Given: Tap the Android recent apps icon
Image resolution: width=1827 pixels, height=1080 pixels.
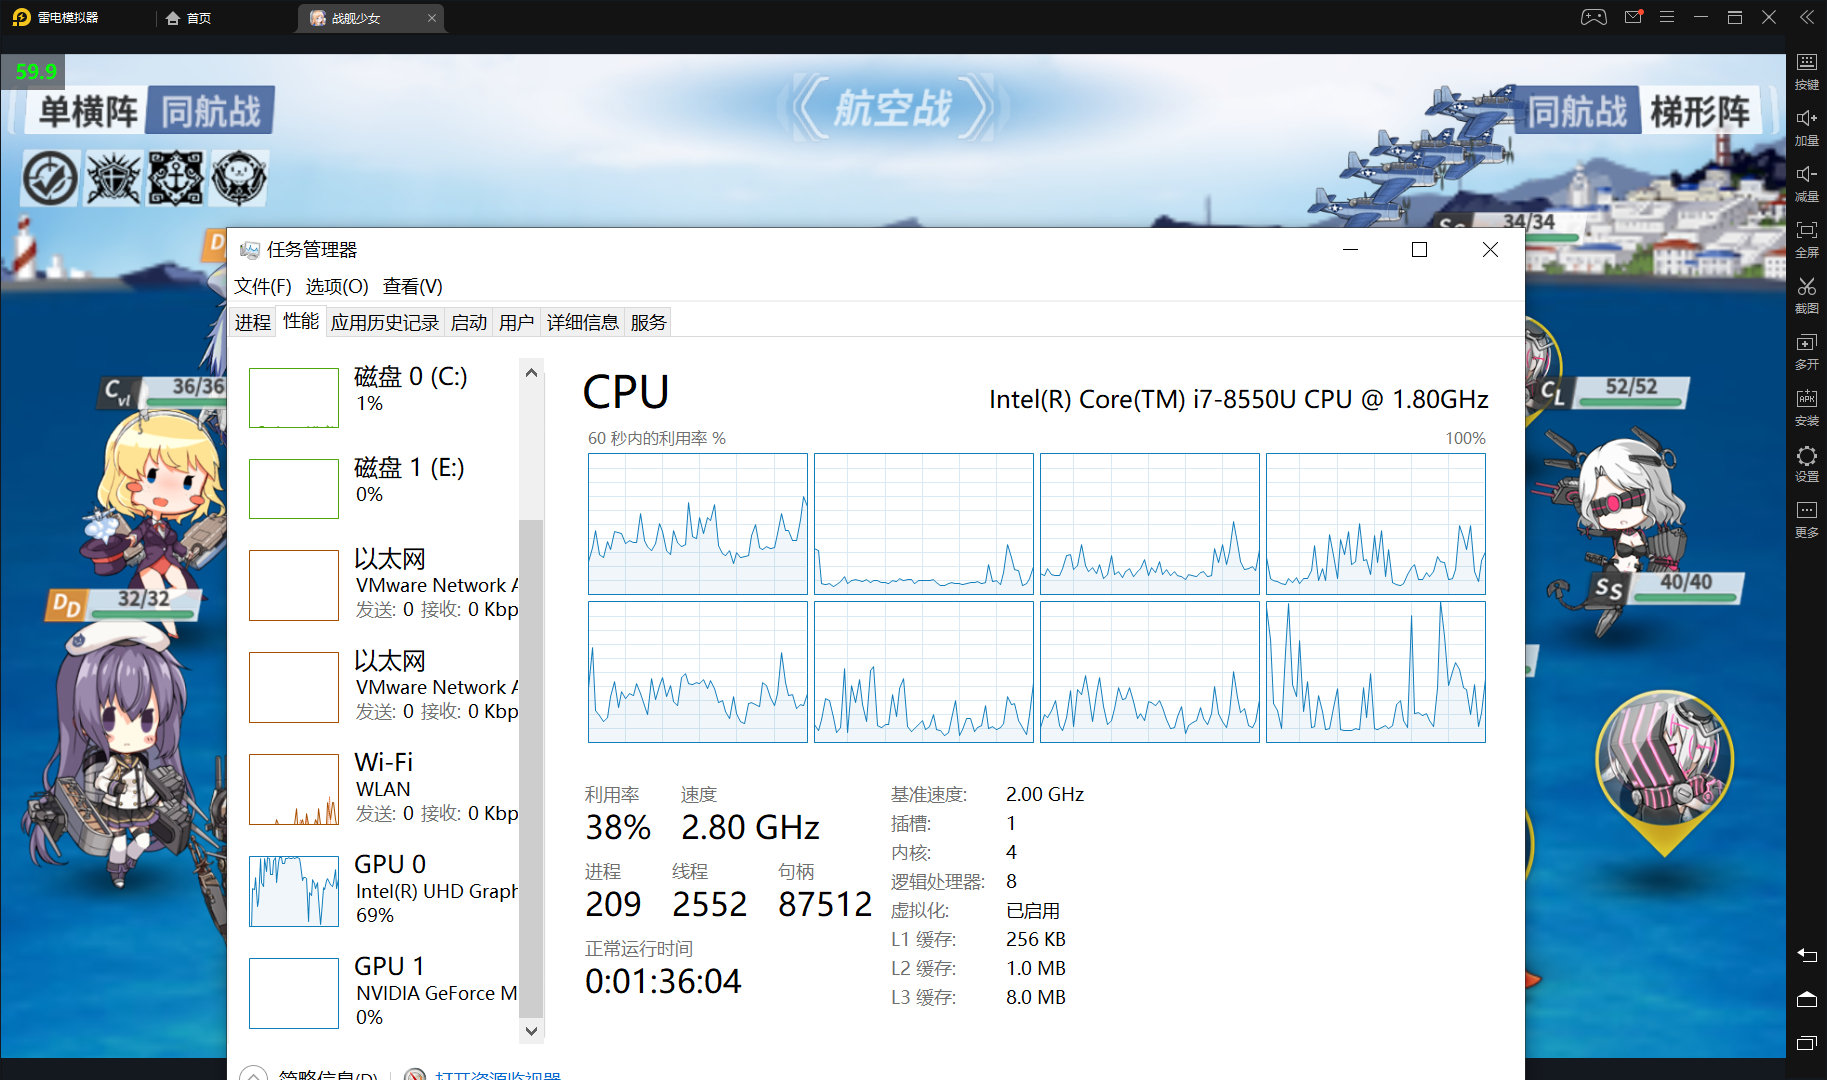Looking at the screenshot, I should point(1806,1043).
